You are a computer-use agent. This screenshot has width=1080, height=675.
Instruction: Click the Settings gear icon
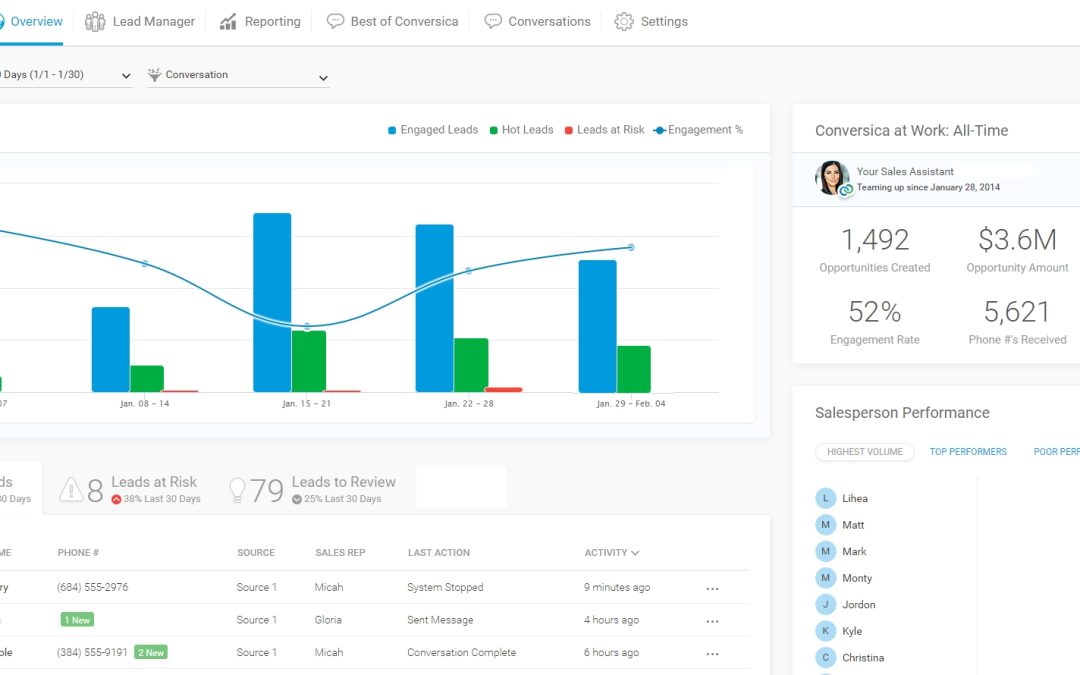623,21
